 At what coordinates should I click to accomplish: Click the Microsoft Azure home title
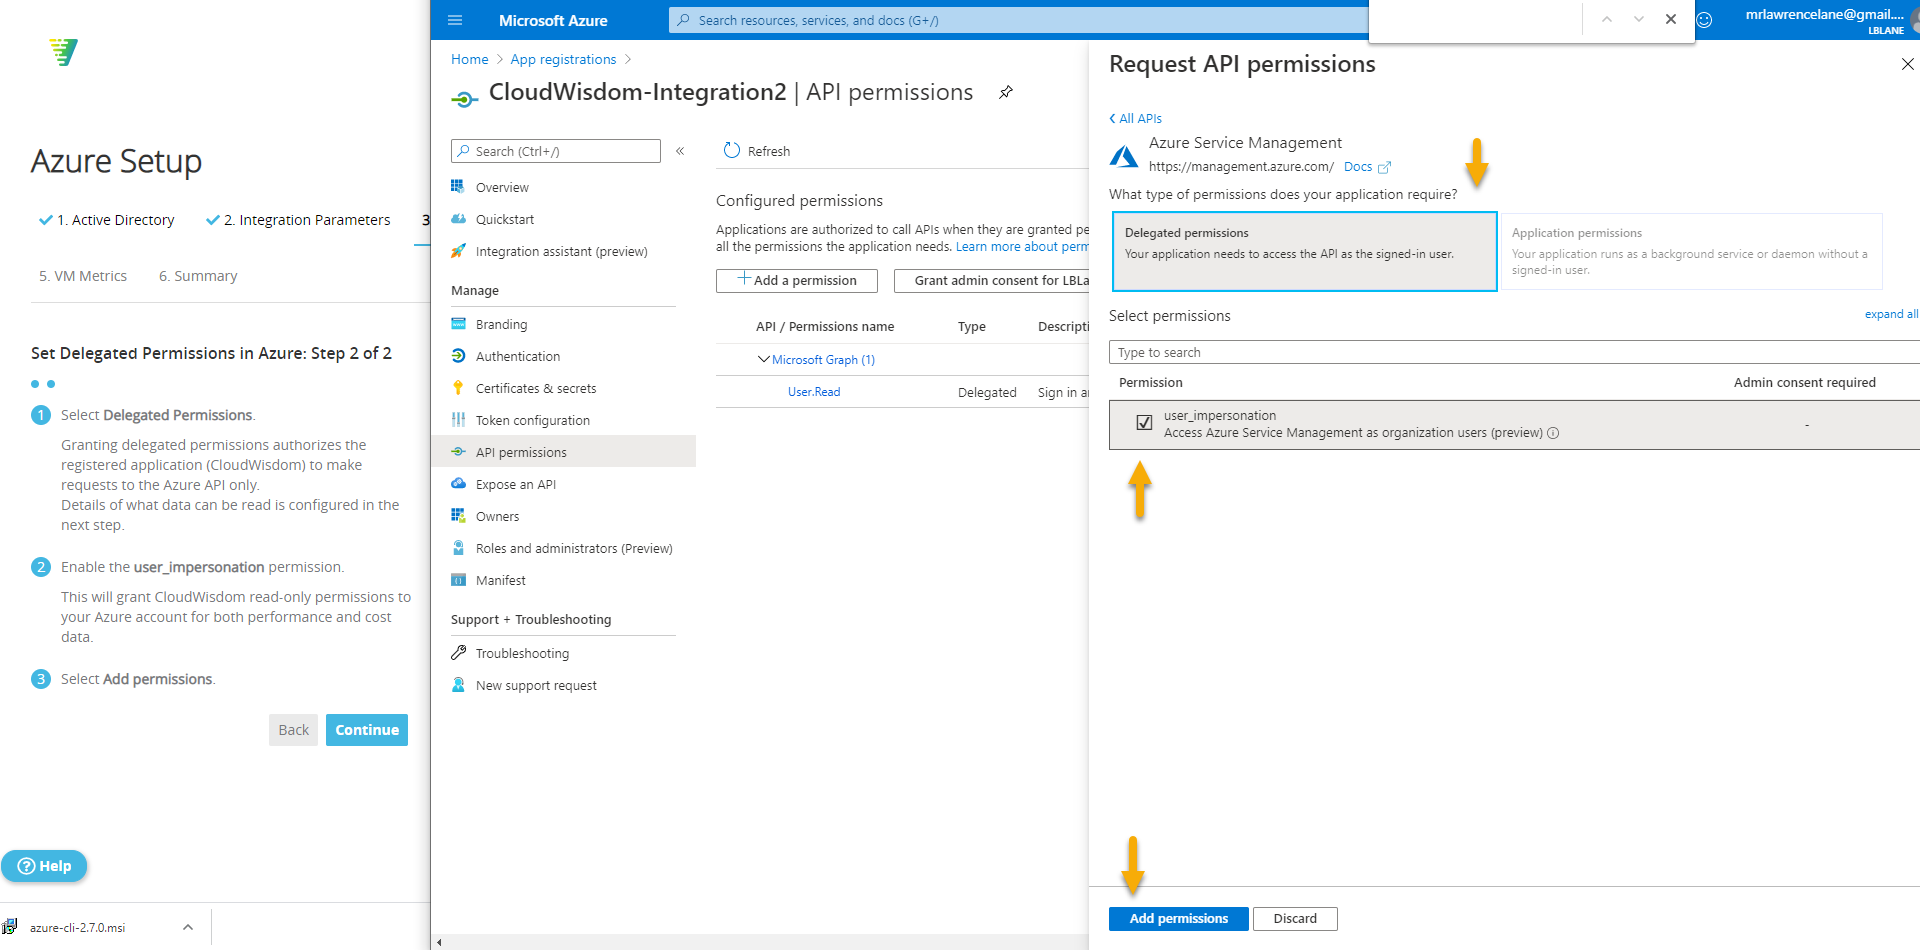click(553, 20)
